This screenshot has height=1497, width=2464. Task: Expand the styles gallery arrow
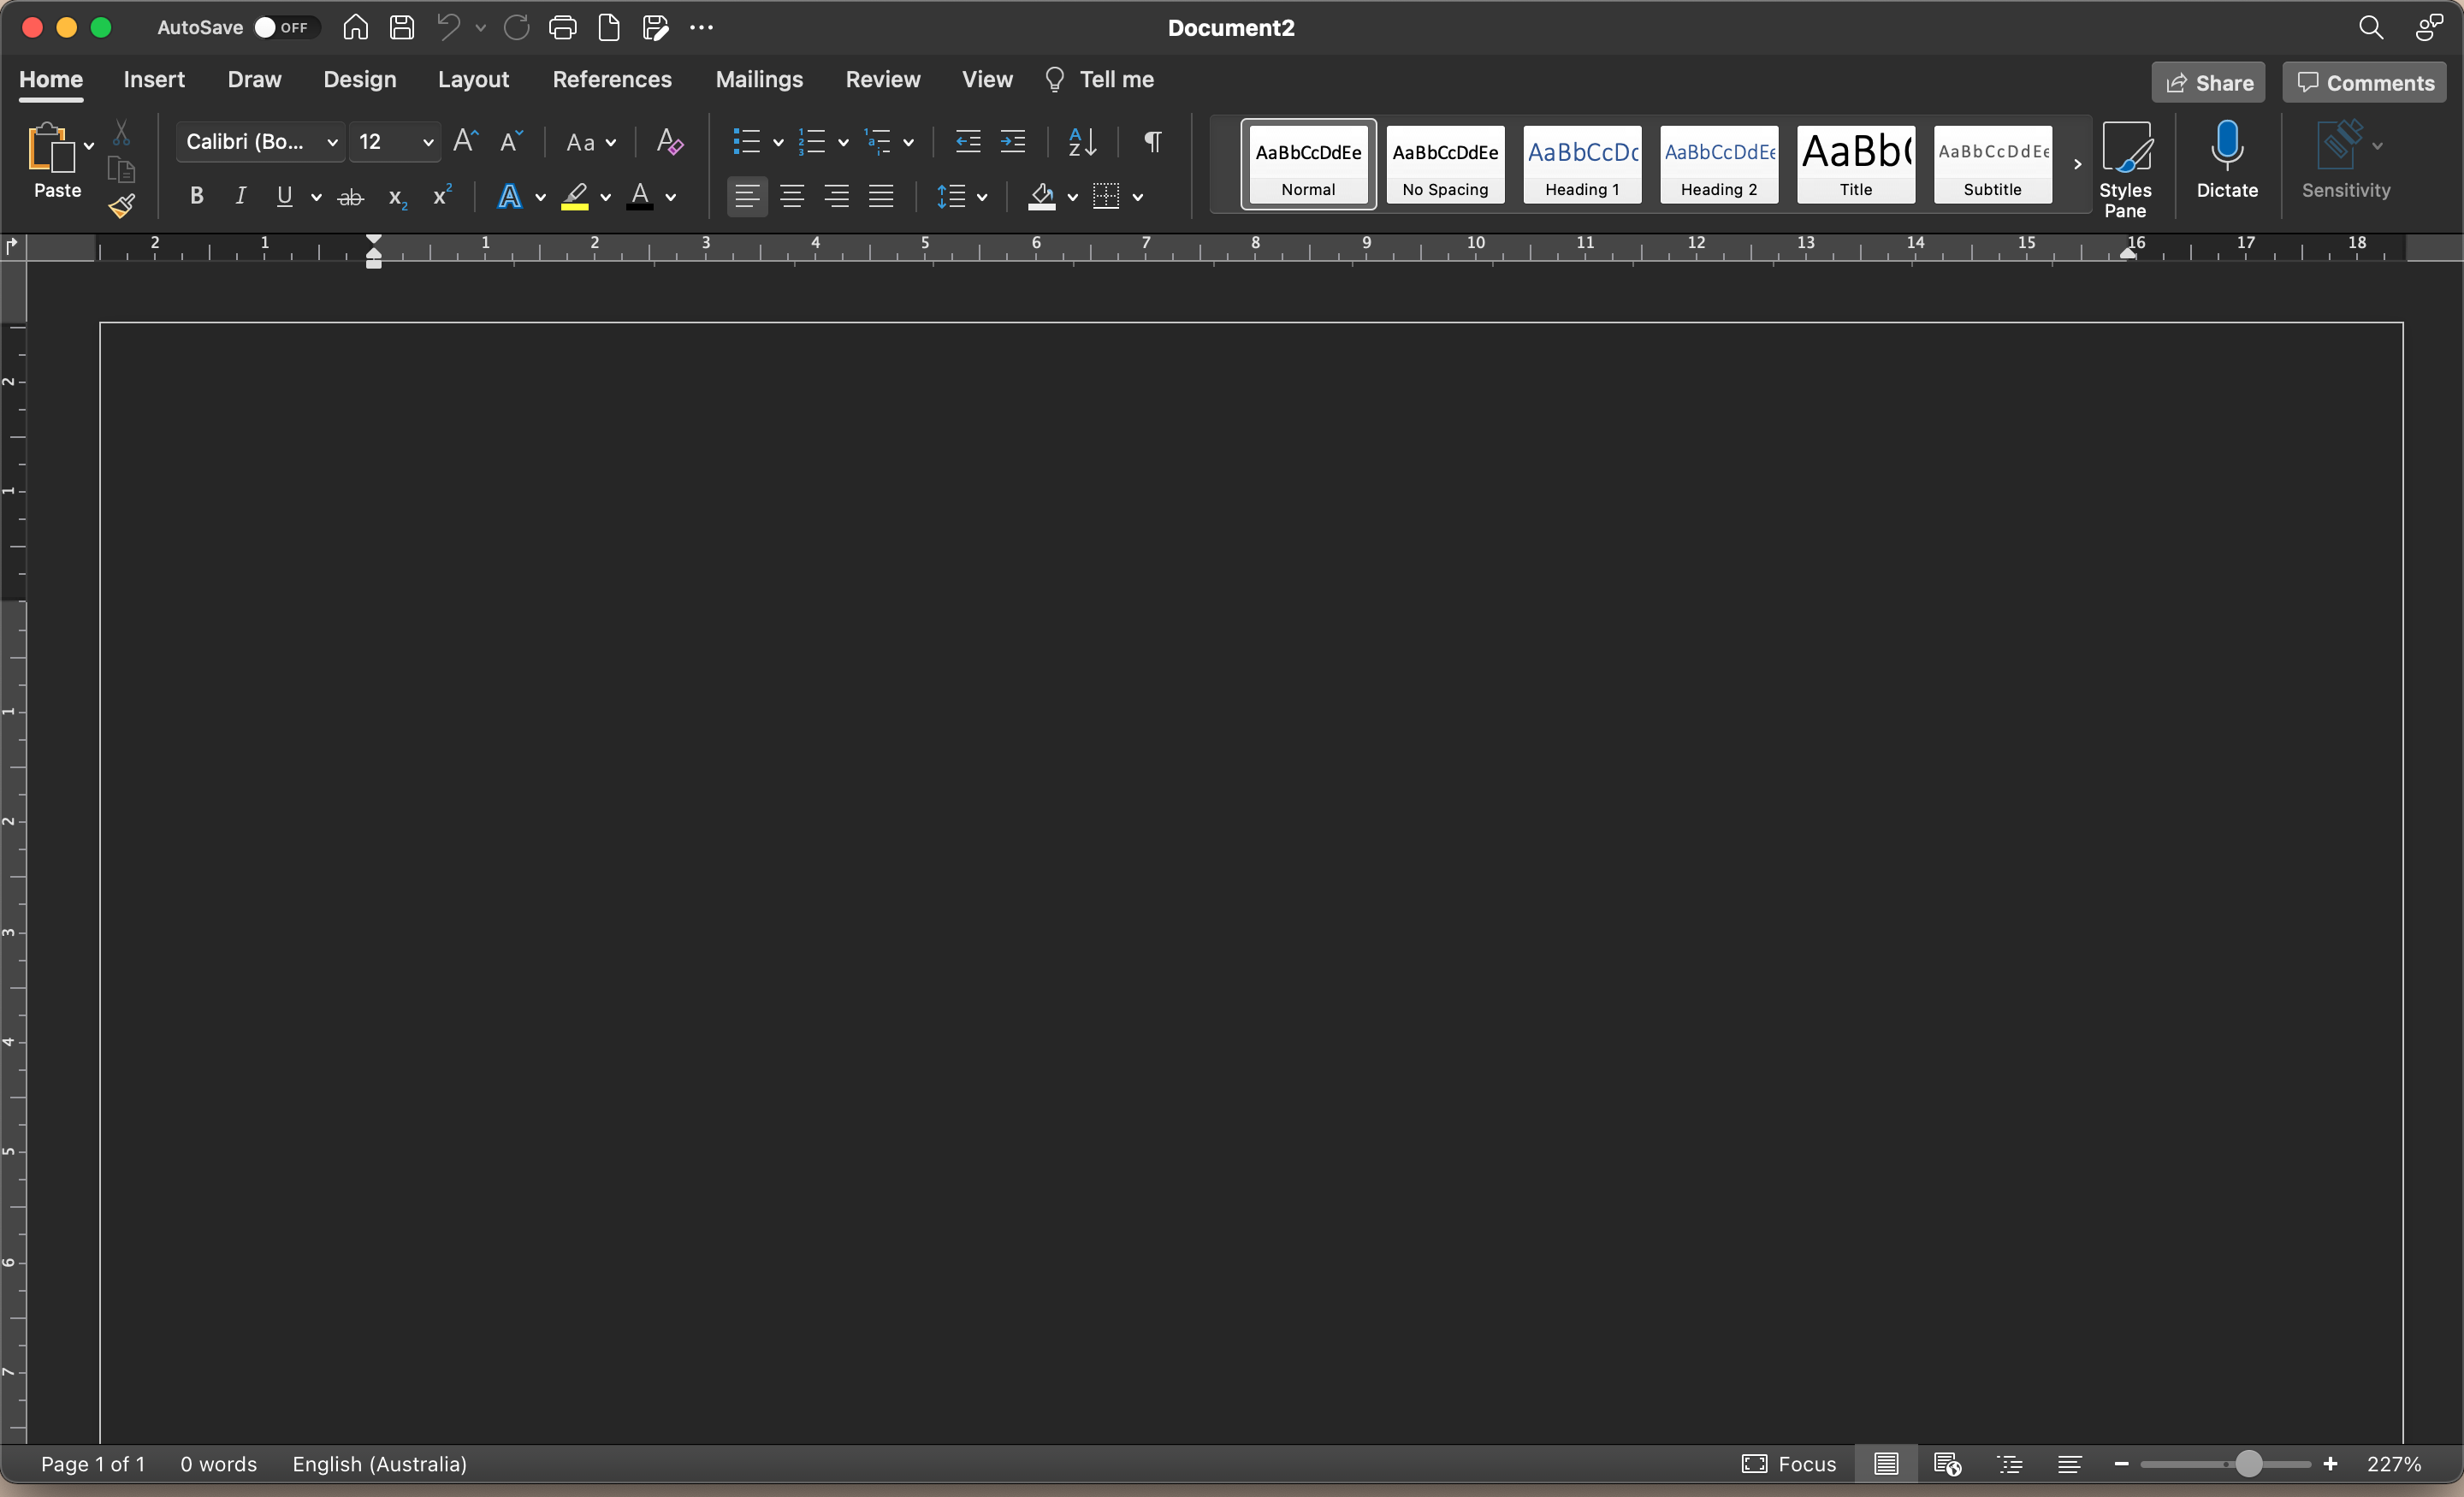tap(2077, 165)
